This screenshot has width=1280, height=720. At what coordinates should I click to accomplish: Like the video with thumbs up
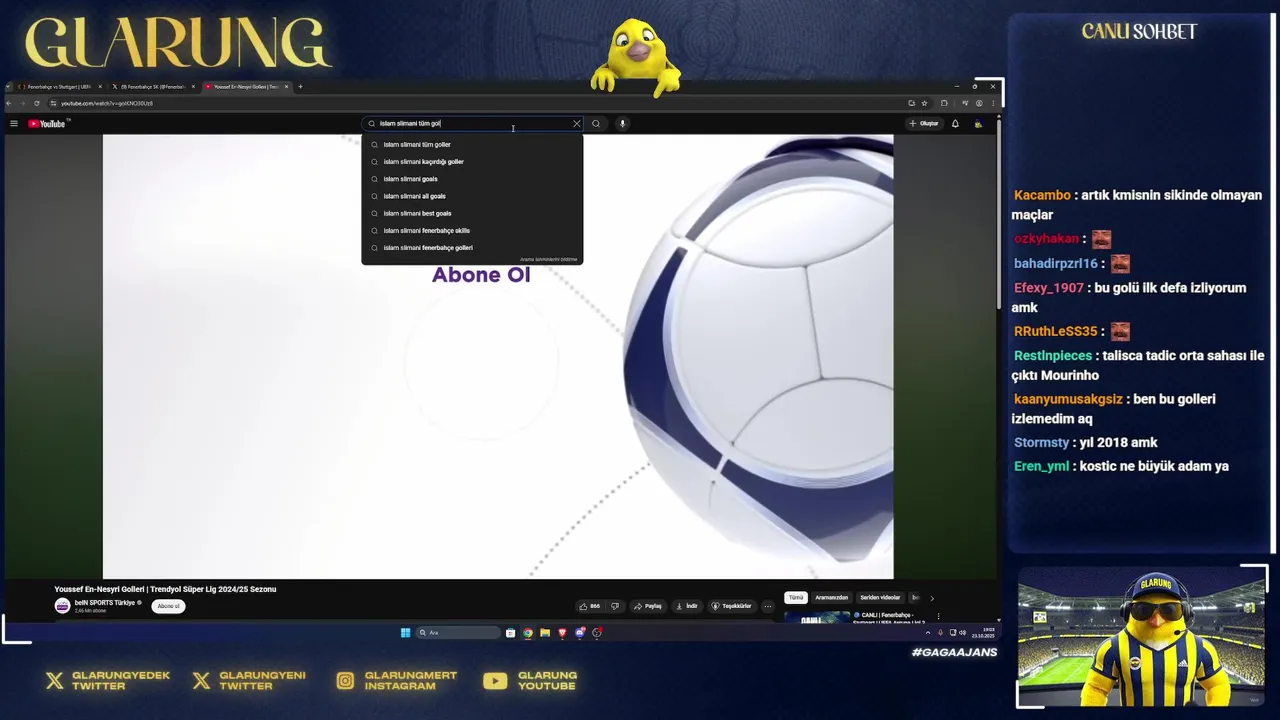(x=590, y=606)
